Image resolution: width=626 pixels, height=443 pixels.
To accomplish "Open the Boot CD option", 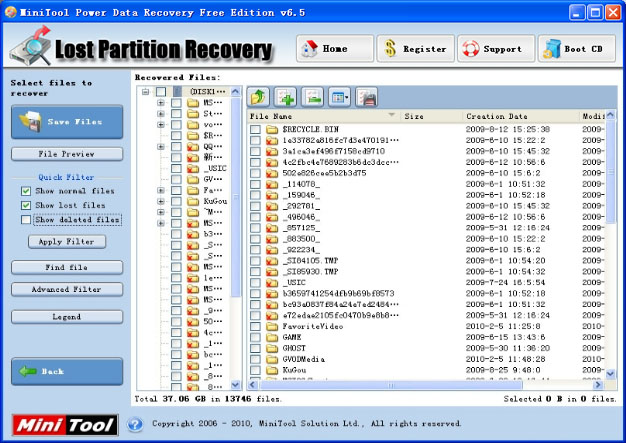I will coord(577,49).
